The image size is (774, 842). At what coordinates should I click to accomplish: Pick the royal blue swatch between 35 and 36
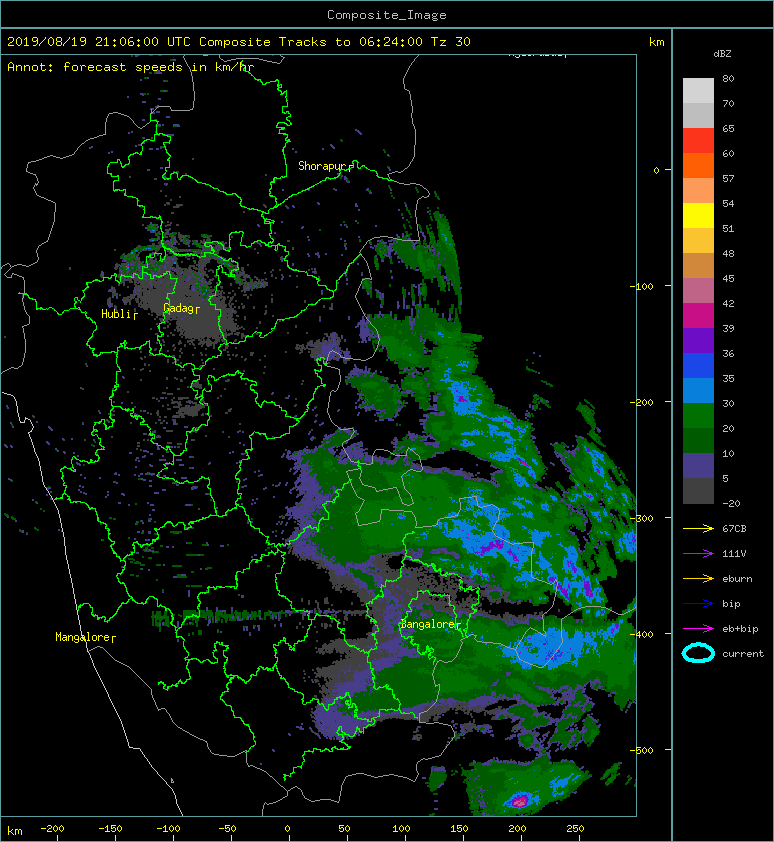click(698, 365)
